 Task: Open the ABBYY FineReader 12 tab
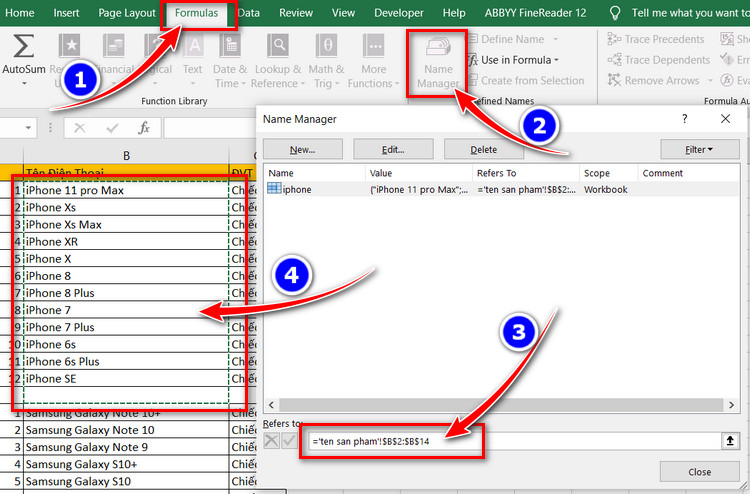pos(535,13)
